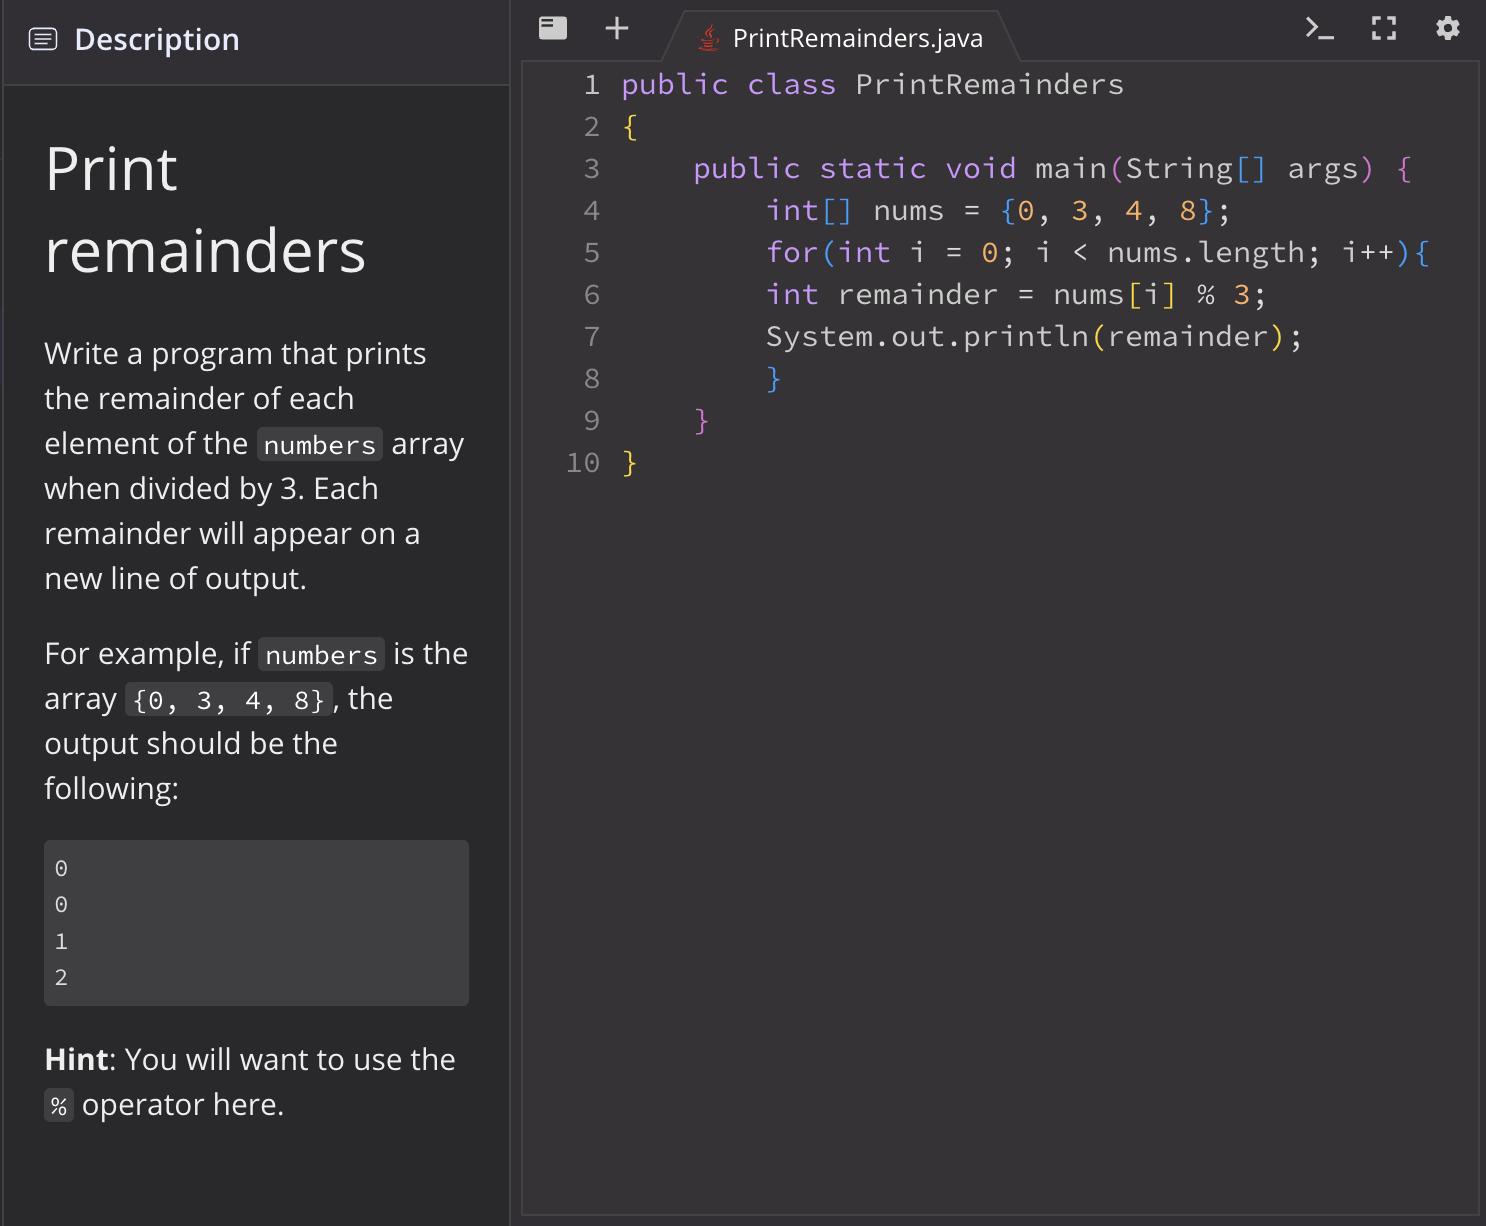The height and width of the screenshot is (1226, 1486).
Task: Toggle the file explorer panel icon
Action: [x=552, y=28]
